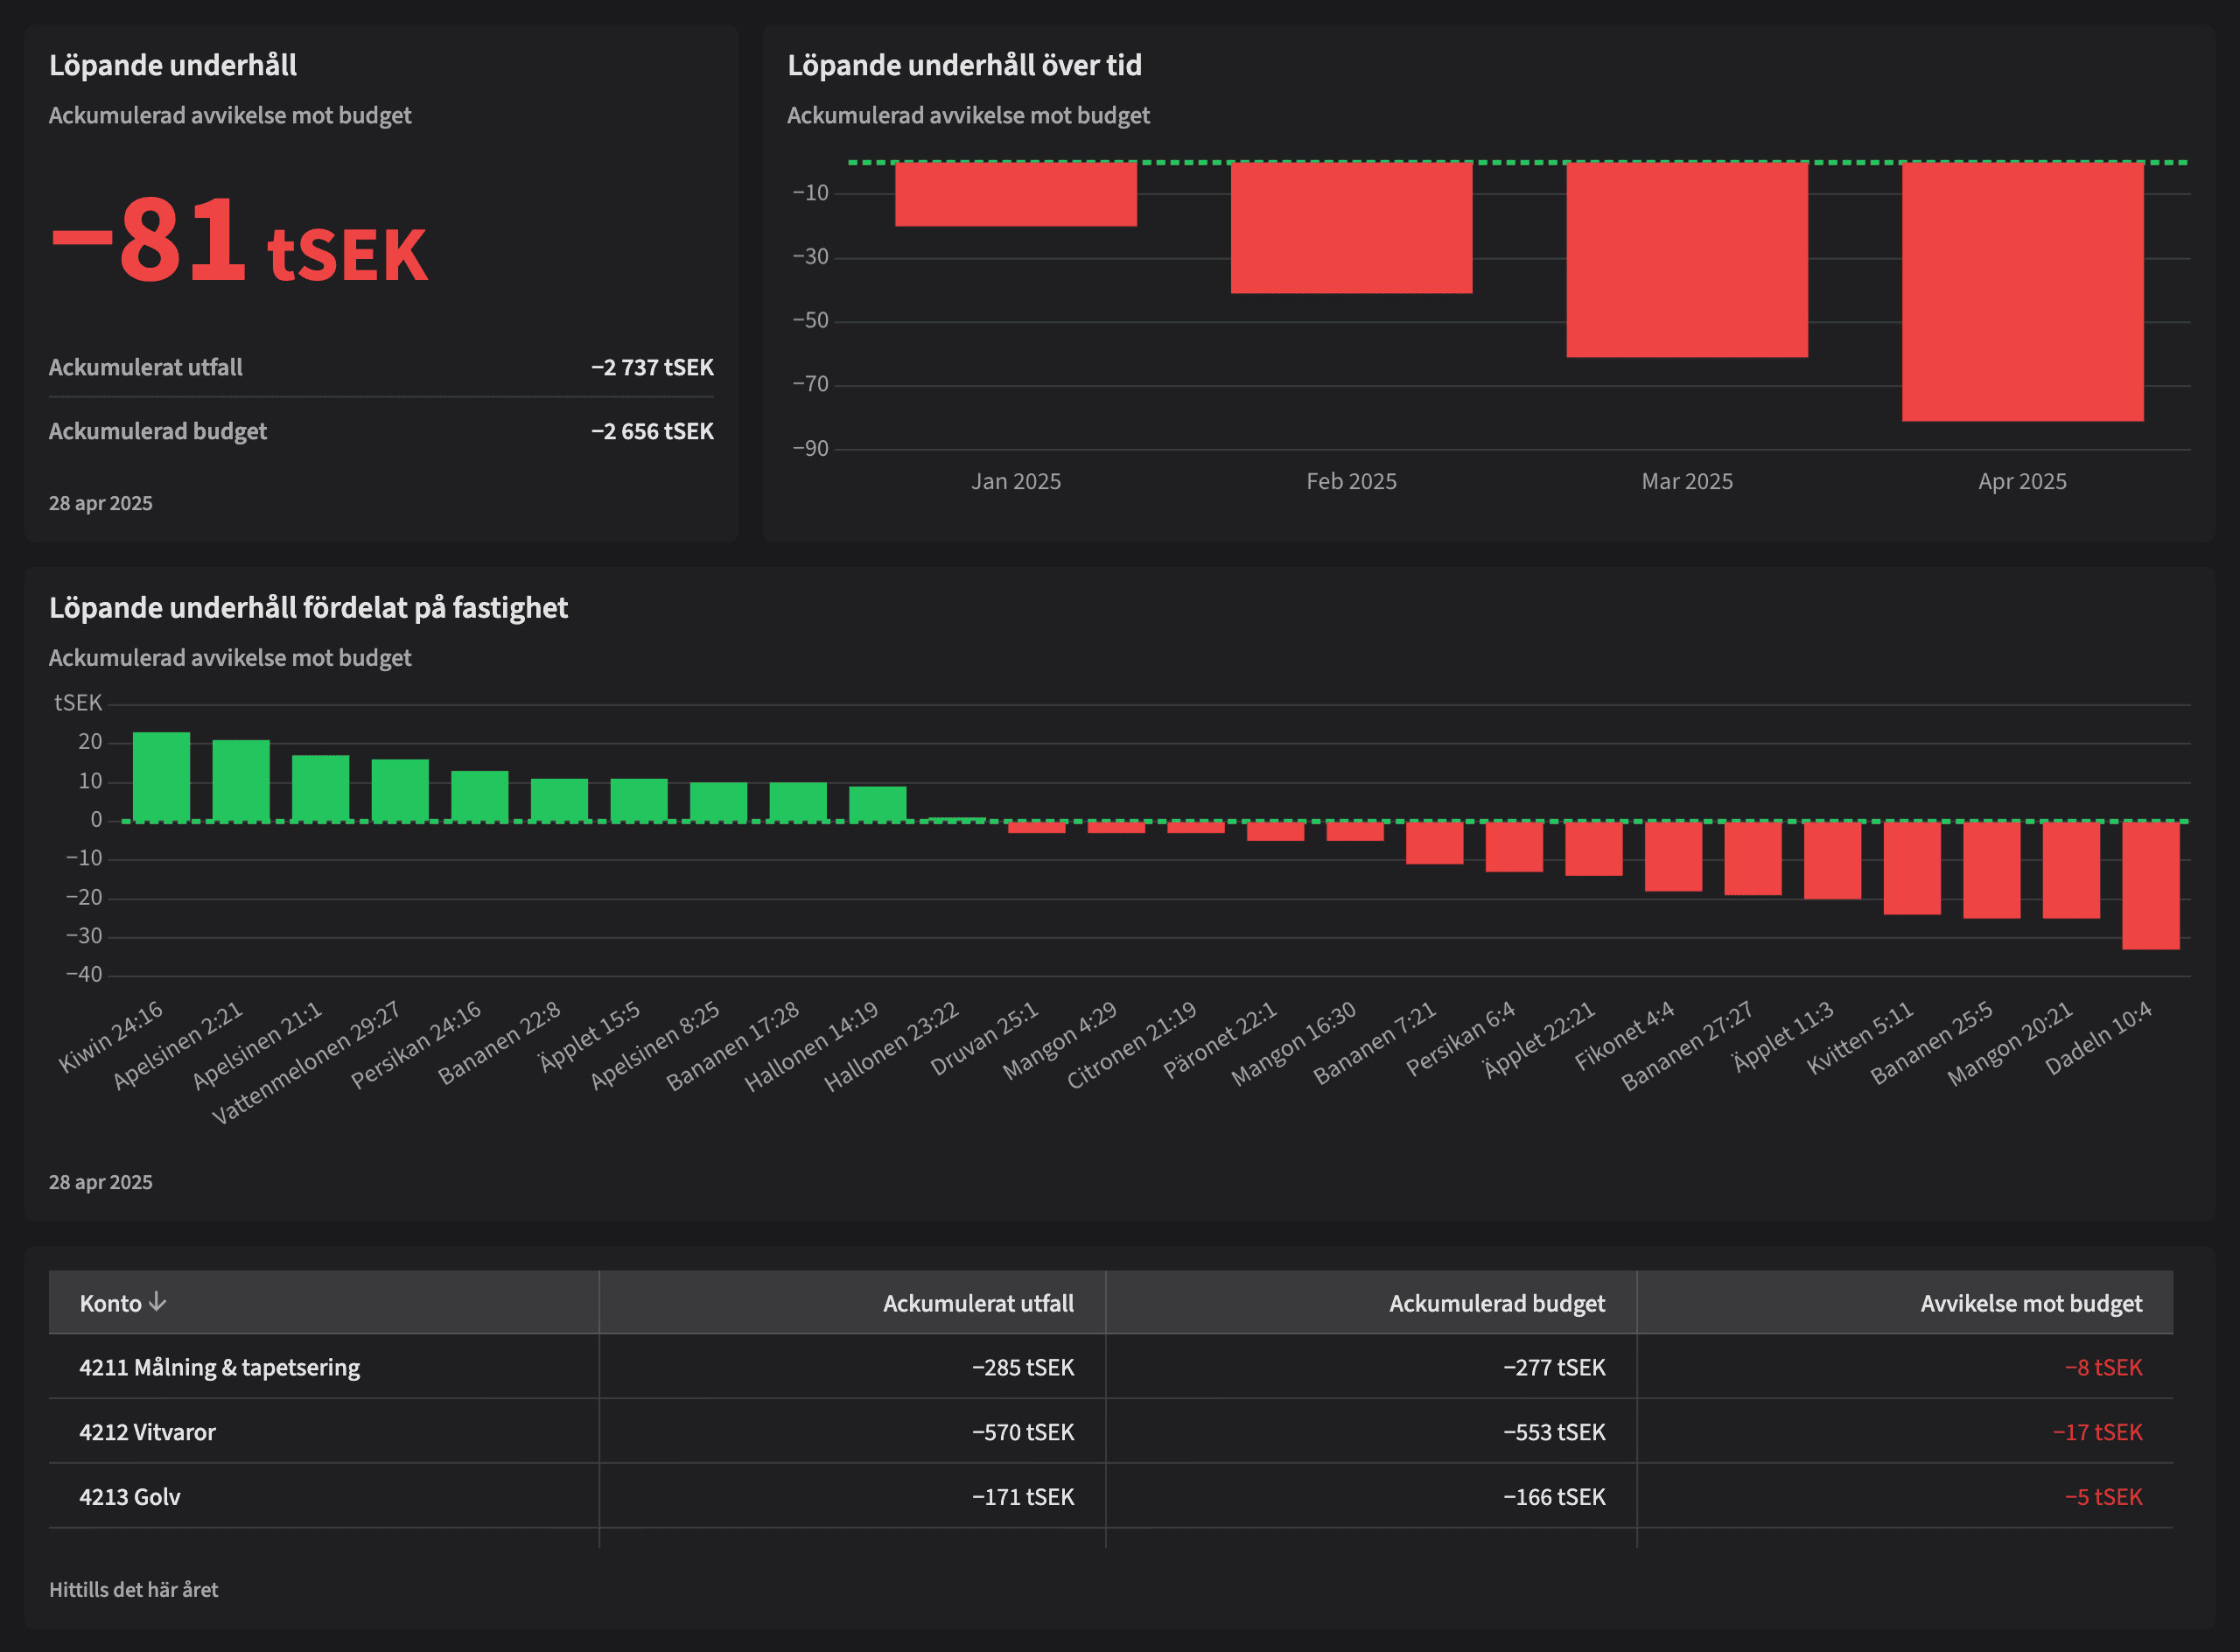The height and width of the screenshot is (1652, 2240).
Task: Select the 4211 Målning & tapetsering row
Action: pos(219,1367)
